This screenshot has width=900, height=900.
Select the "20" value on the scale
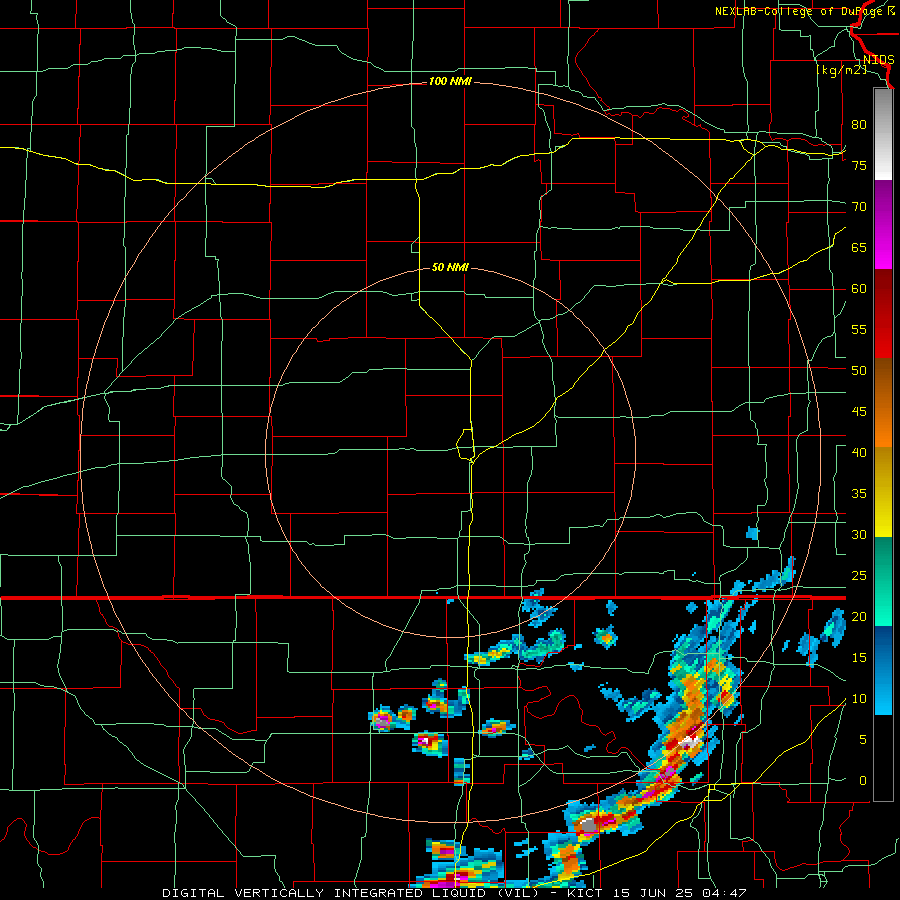(859, 616)
